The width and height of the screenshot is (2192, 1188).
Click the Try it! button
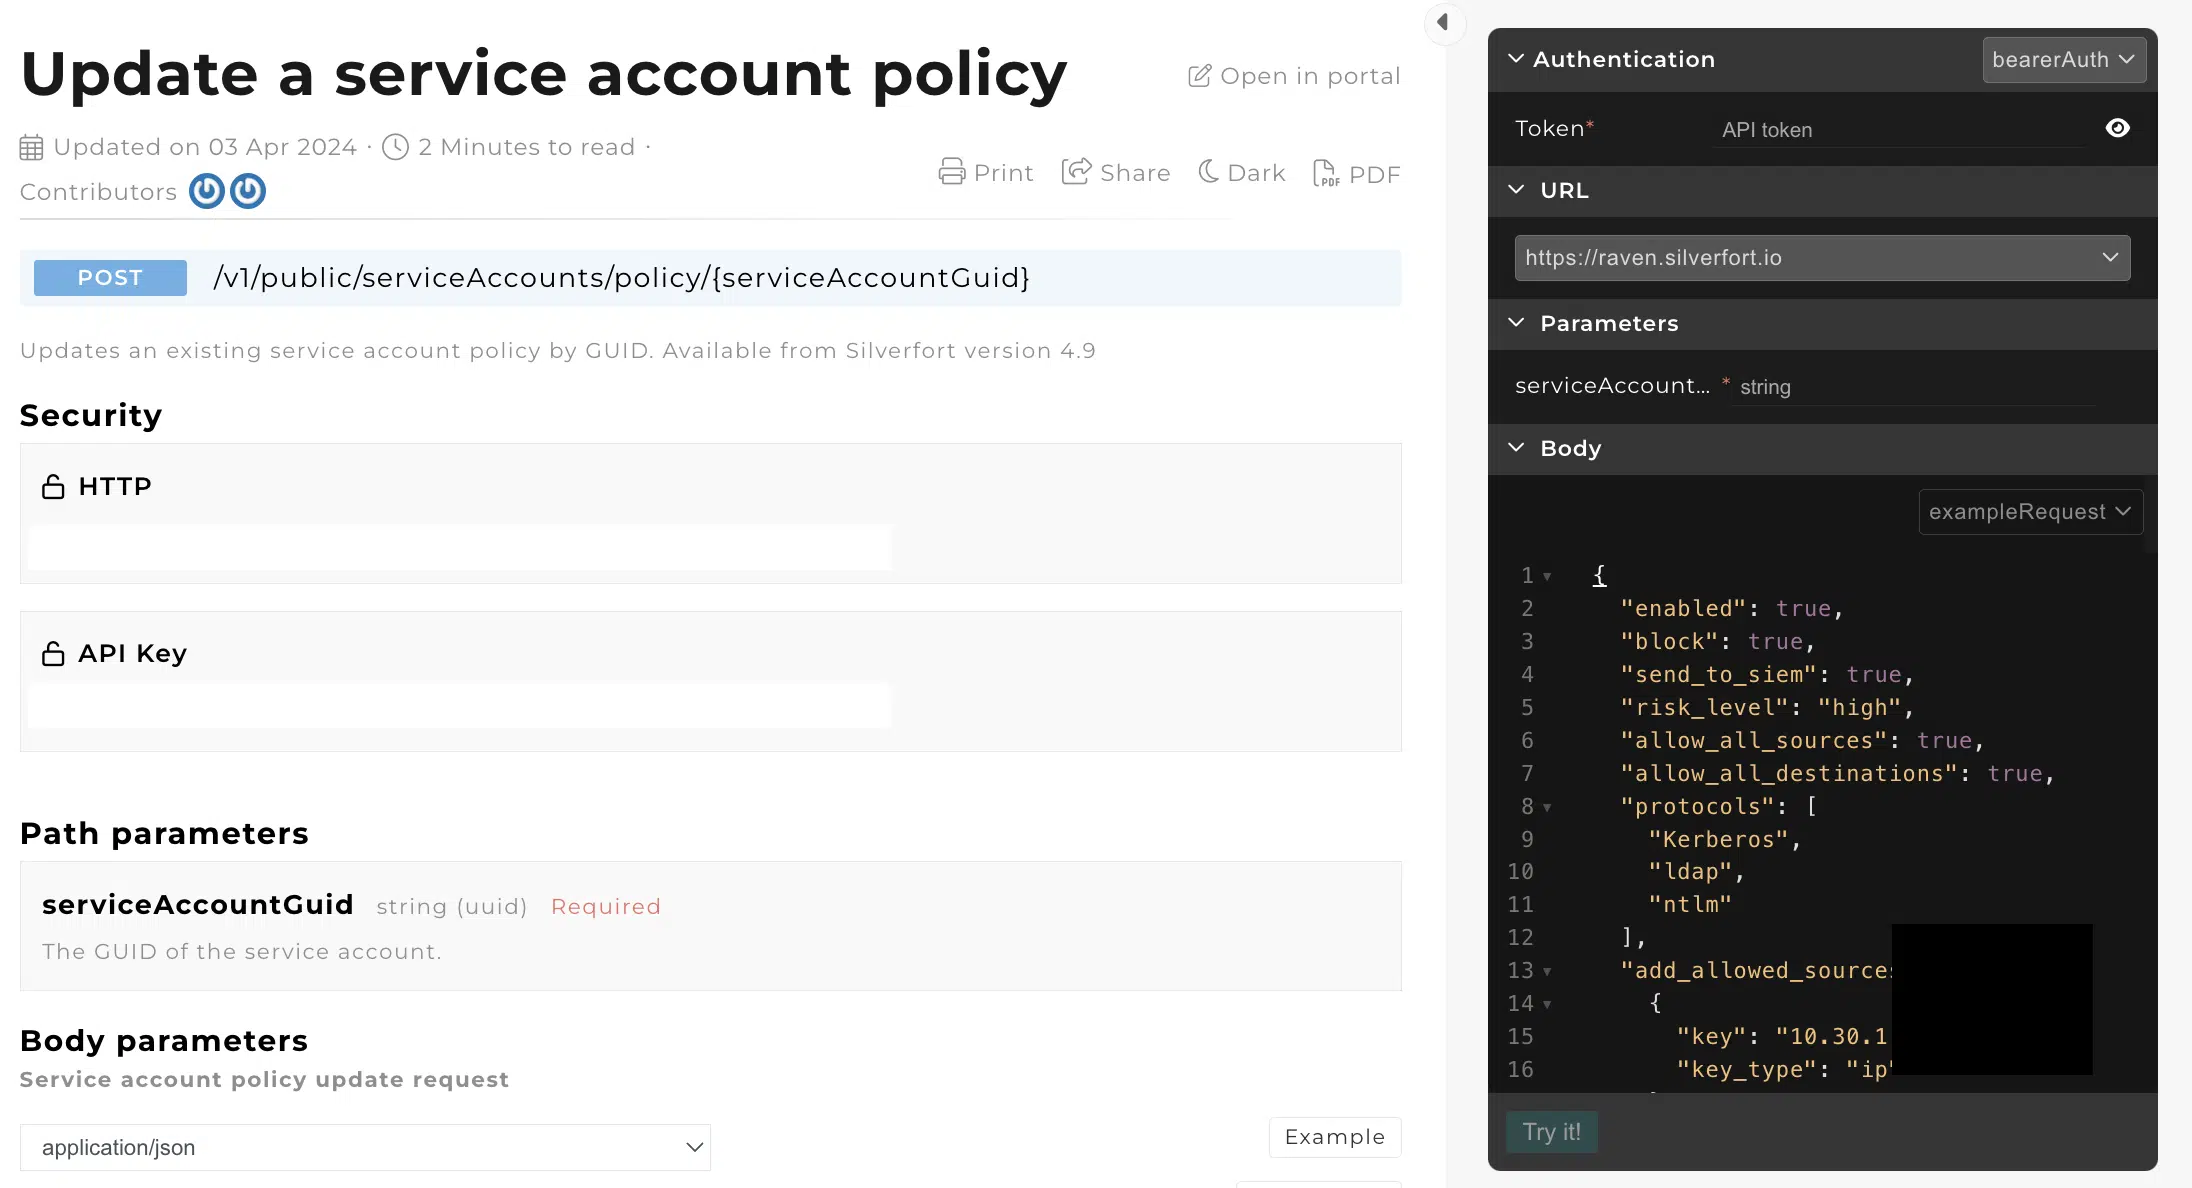tap(1551, 1132)
